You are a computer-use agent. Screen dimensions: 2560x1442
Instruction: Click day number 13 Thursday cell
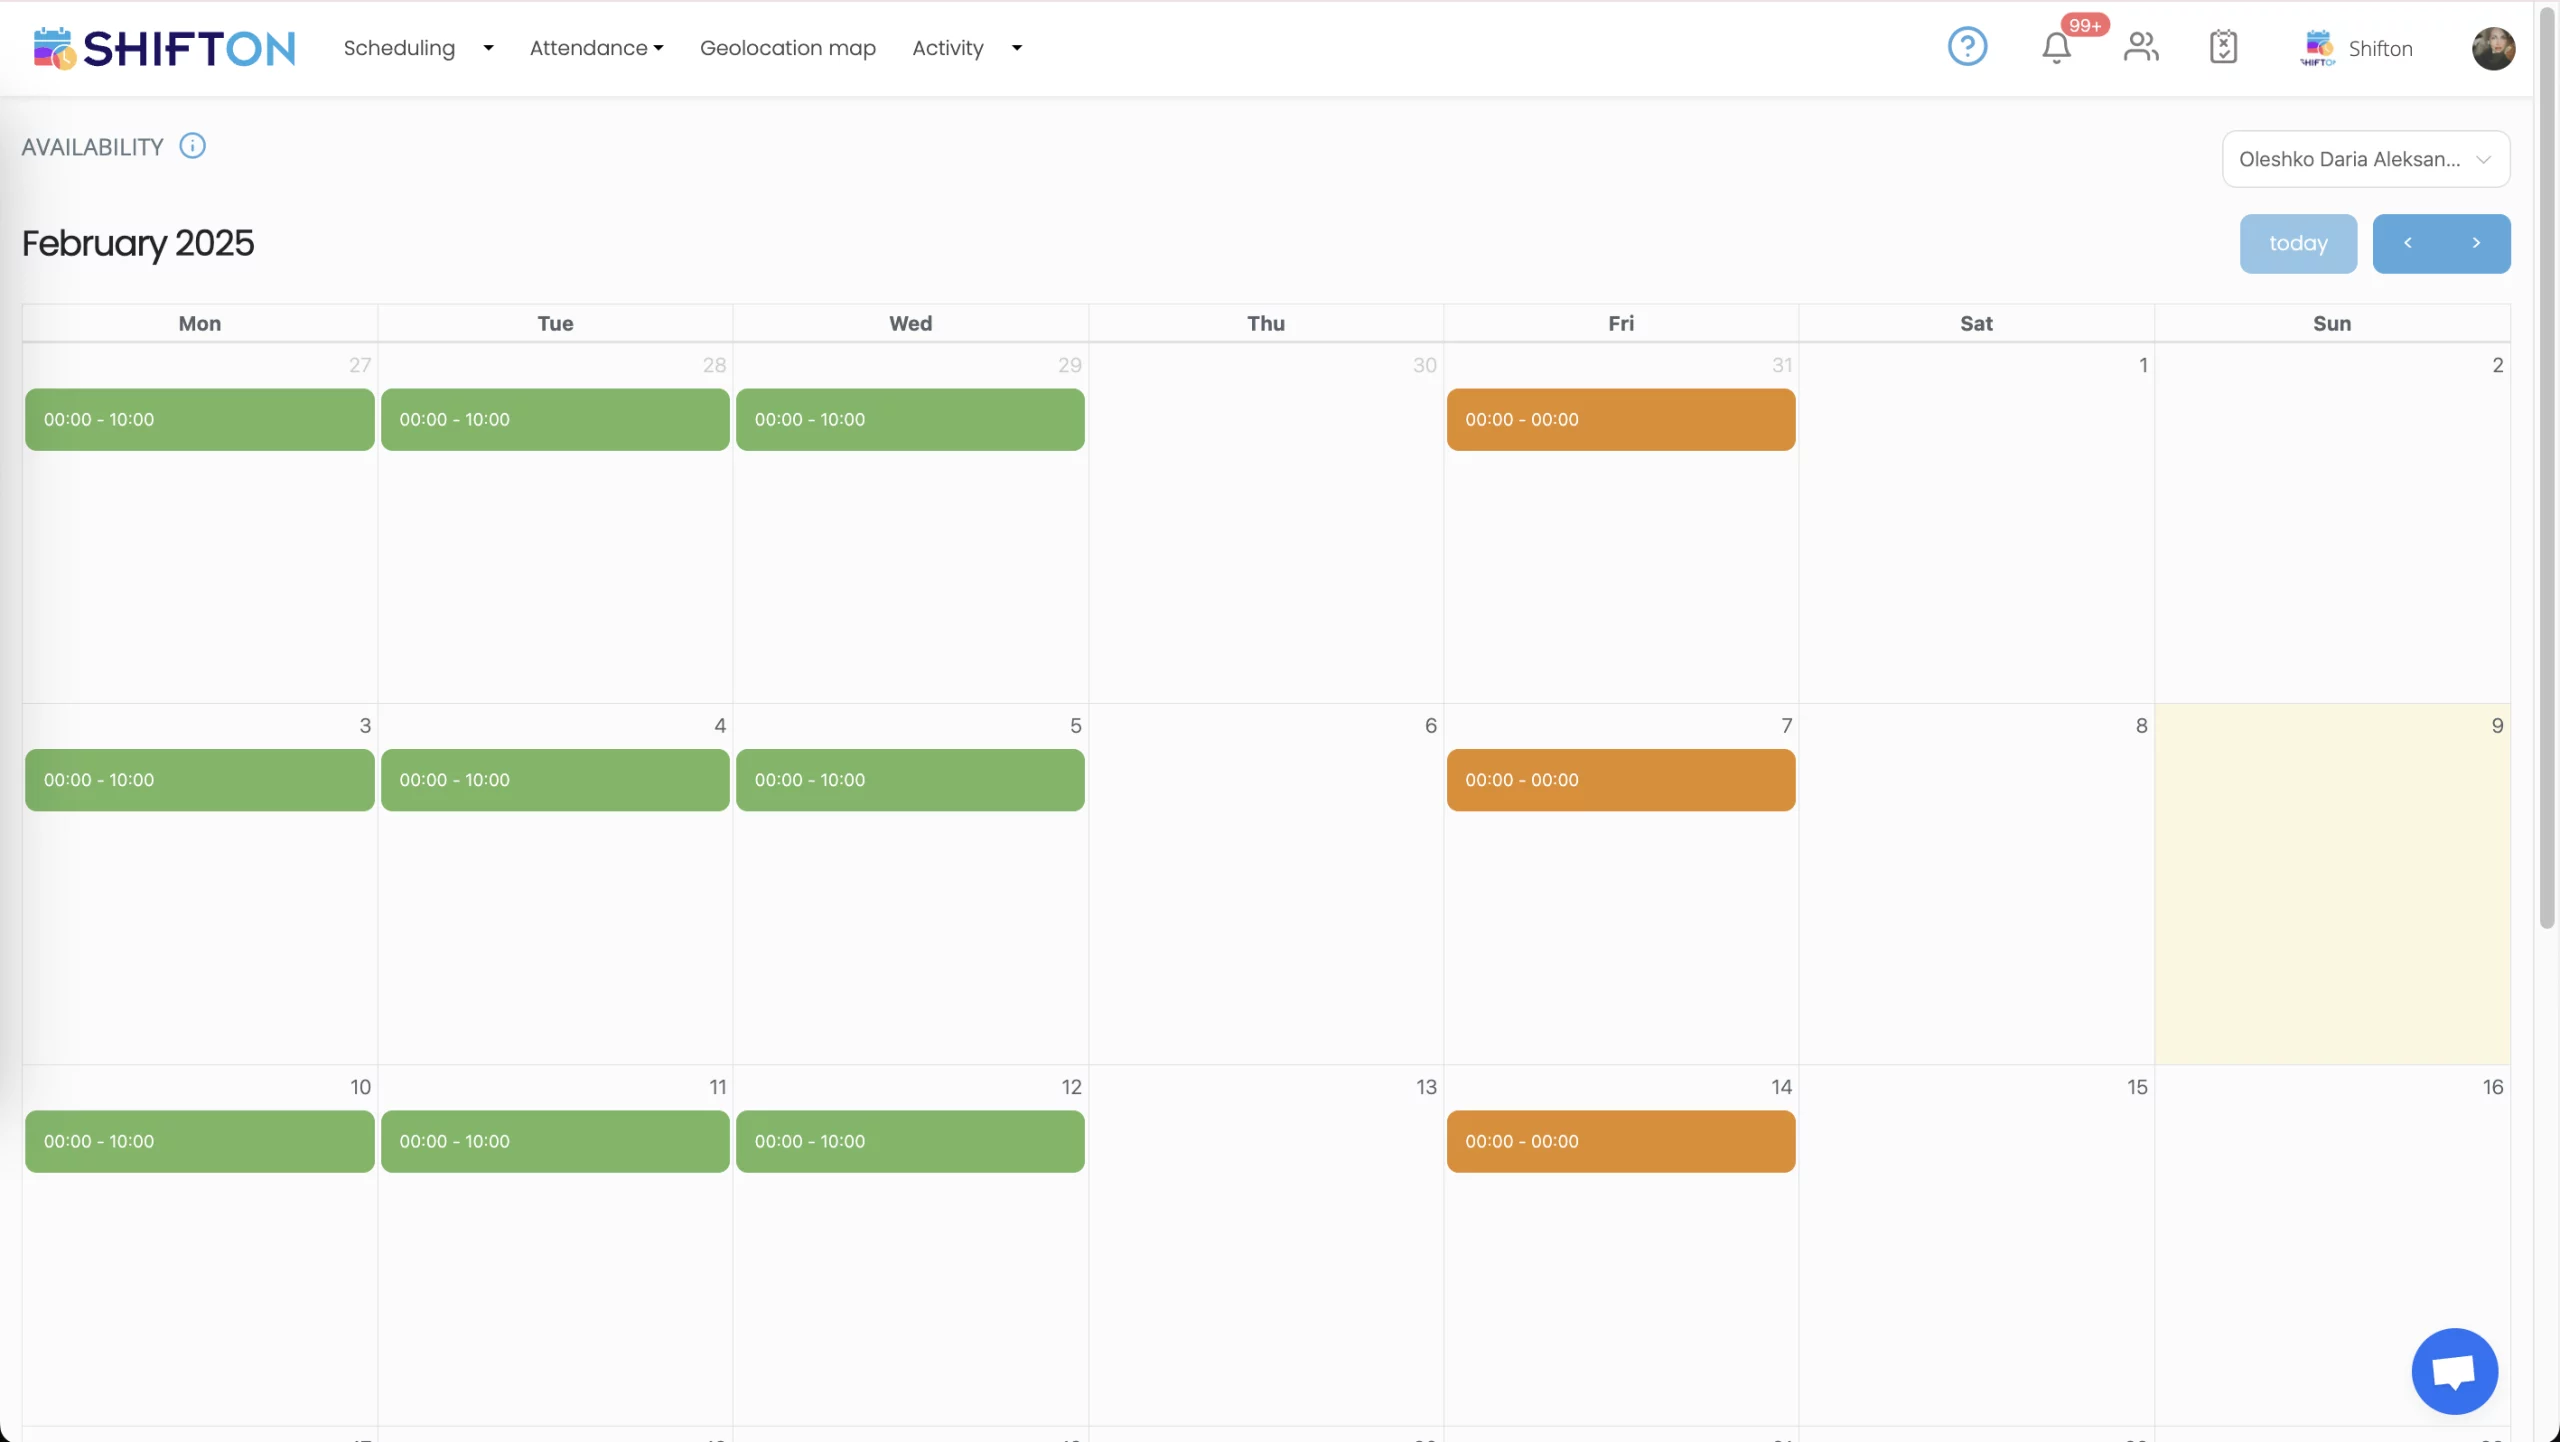click(1266, 1245)
